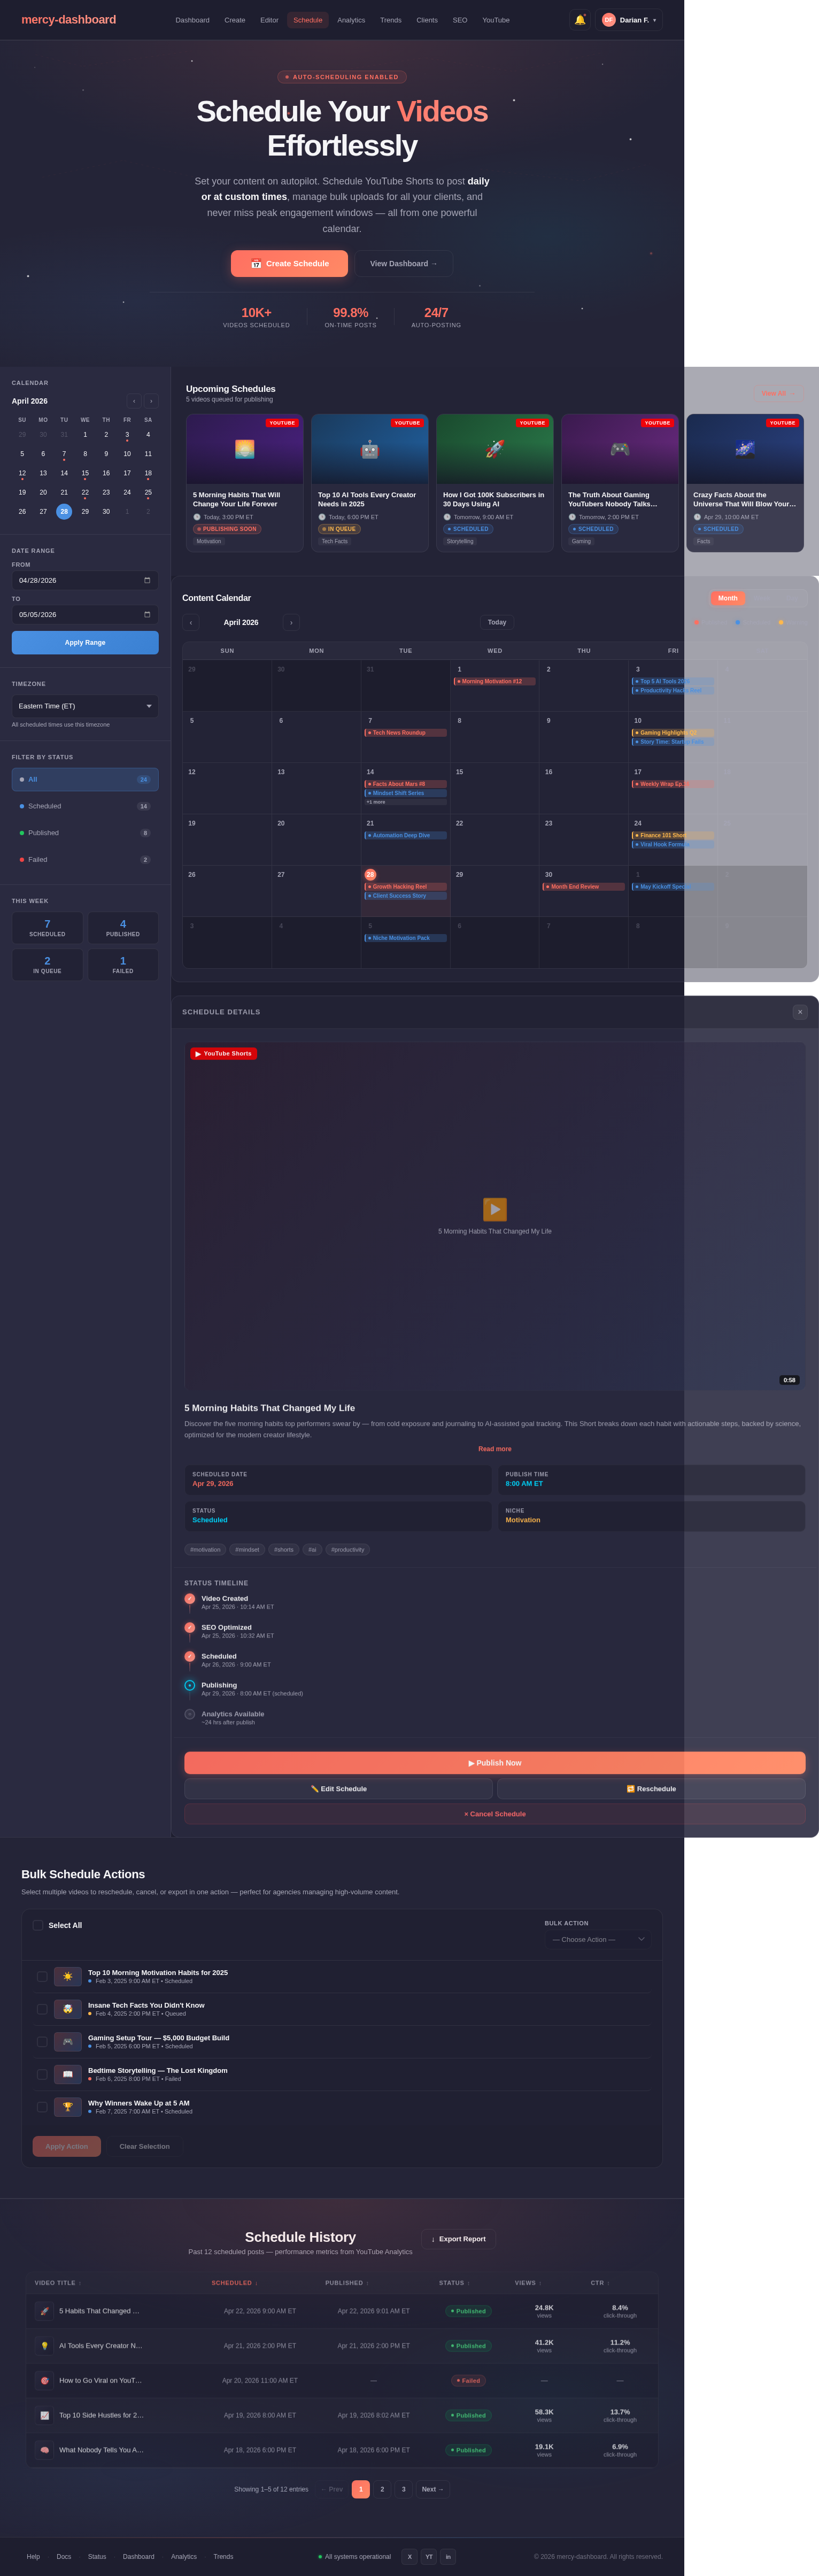Go to previous month in sidebar calendar
819x2576 pixels.
point(134,401)
